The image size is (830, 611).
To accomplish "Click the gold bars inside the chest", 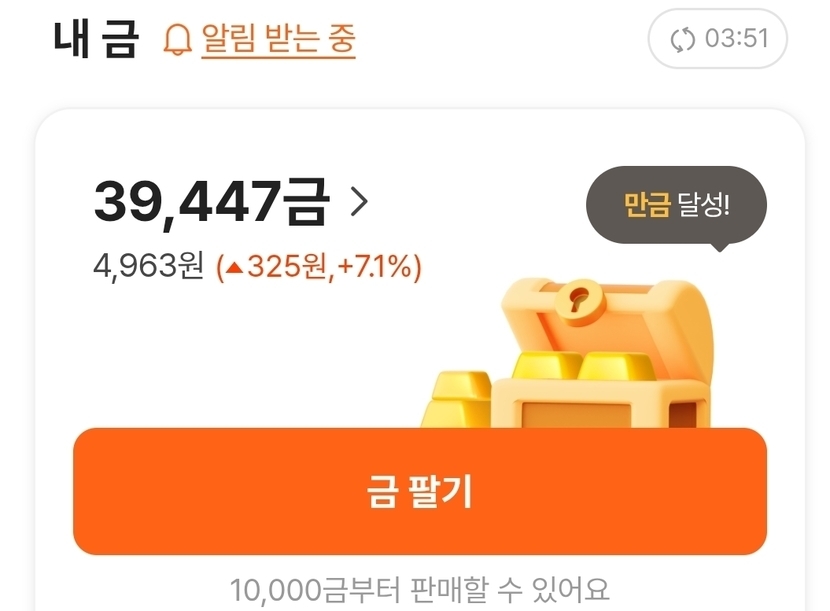I will [x=584, y=366].
